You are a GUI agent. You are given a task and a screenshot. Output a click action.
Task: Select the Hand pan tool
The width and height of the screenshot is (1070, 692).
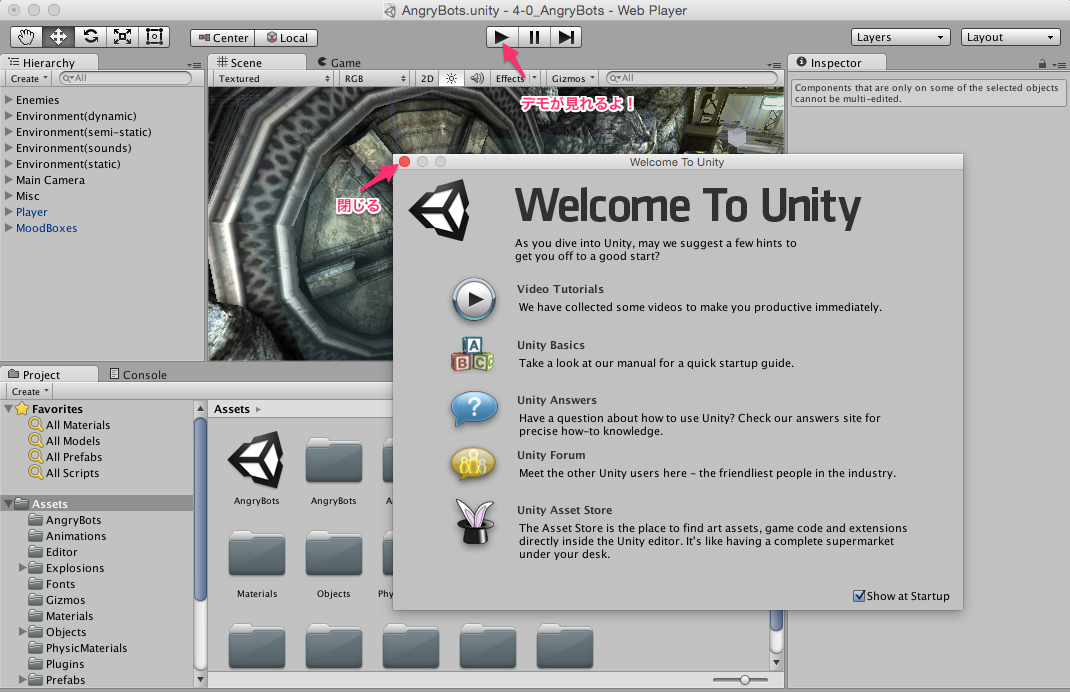pos(24,36)
